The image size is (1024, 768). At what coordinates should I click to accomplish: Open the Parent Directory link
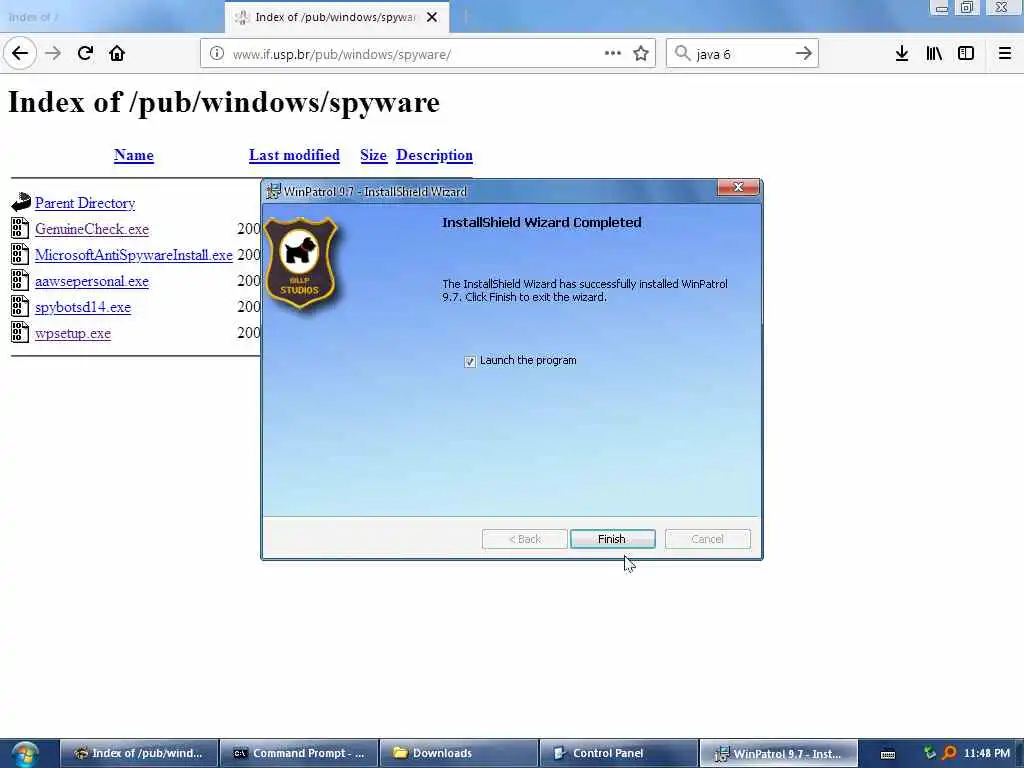coord(85,203)
